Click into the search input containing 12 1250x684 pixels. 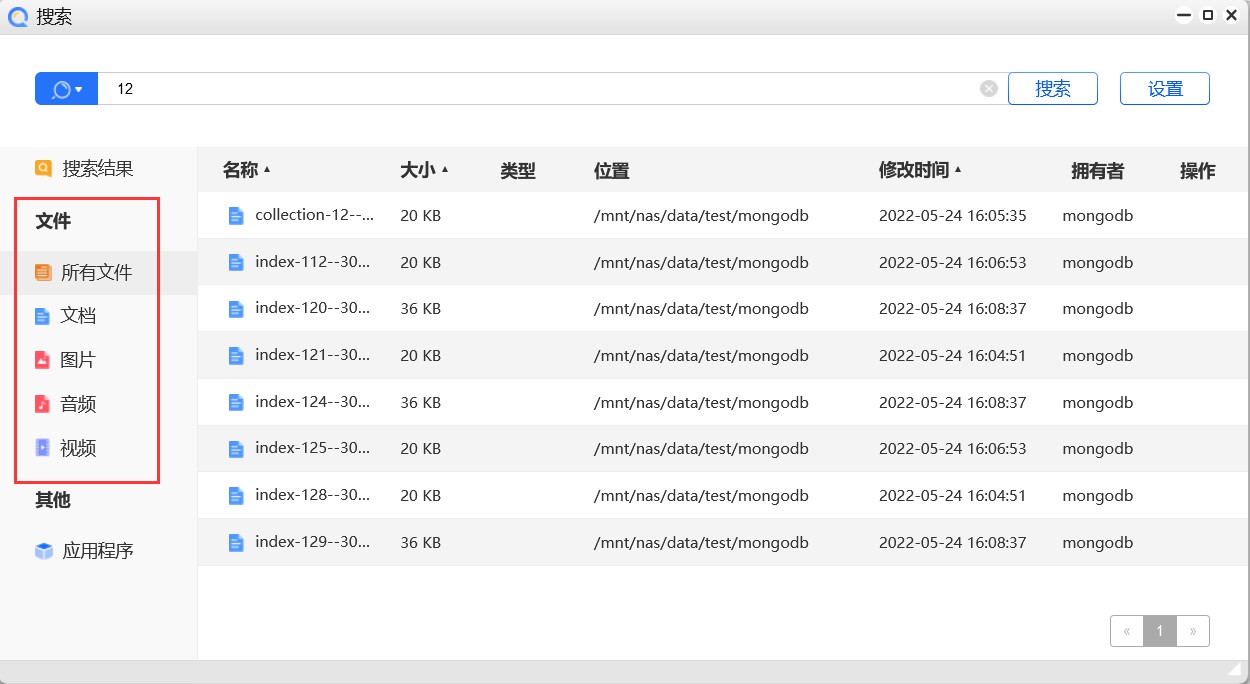540,89
